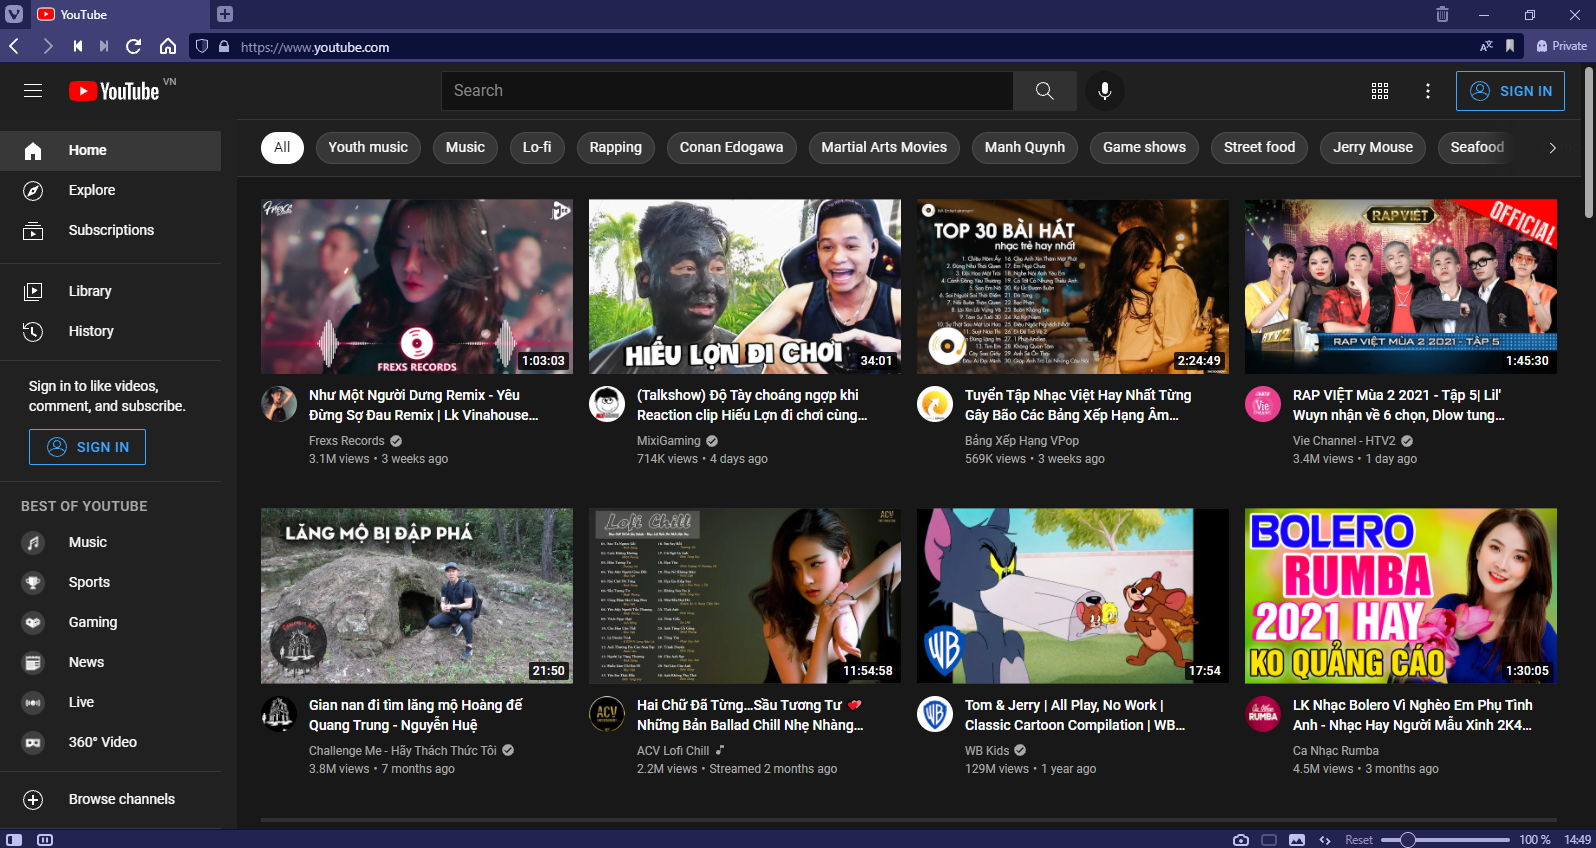The height and width of the screenshot is (848, 1596).
Task: Open Gaming channel
Action: tap(110, 622)
